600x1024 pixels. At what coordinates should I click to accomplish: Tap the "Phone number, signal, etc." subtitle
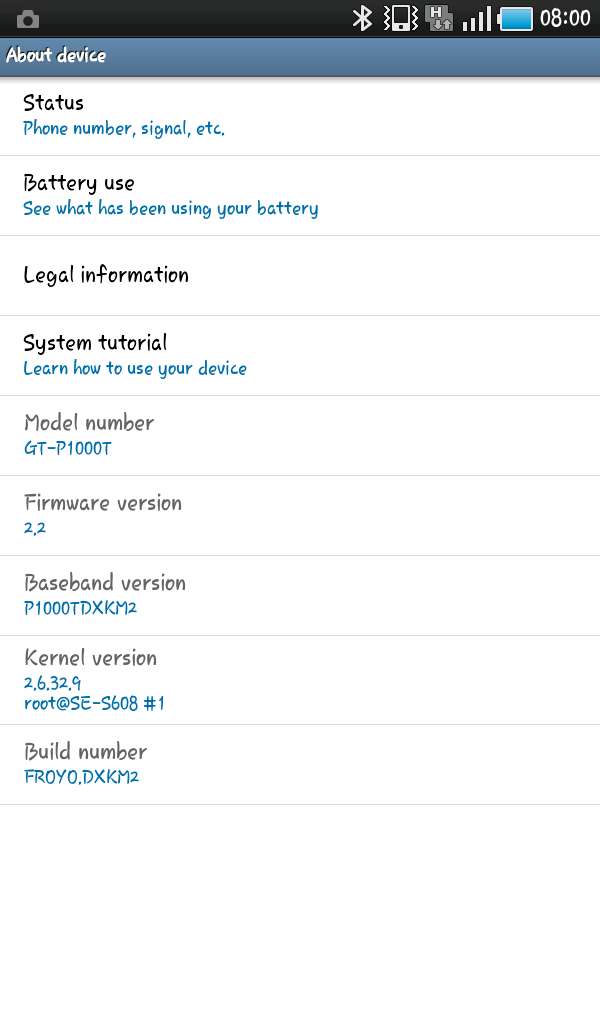point(123,129)
